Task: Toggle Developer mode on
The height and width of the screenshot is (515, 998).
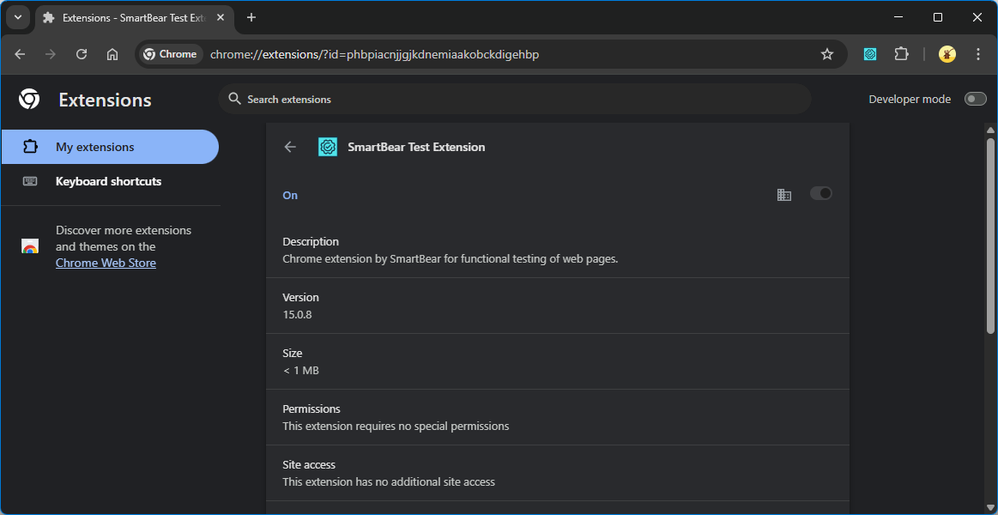Action: coord(974,99)
